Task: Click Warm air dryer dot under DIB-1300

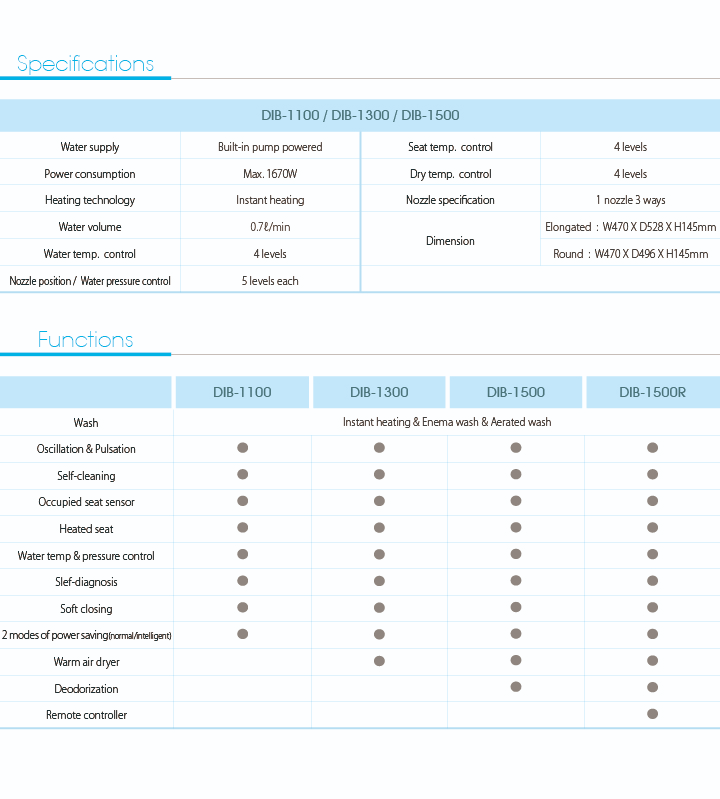Action: [x=379, y=661]
